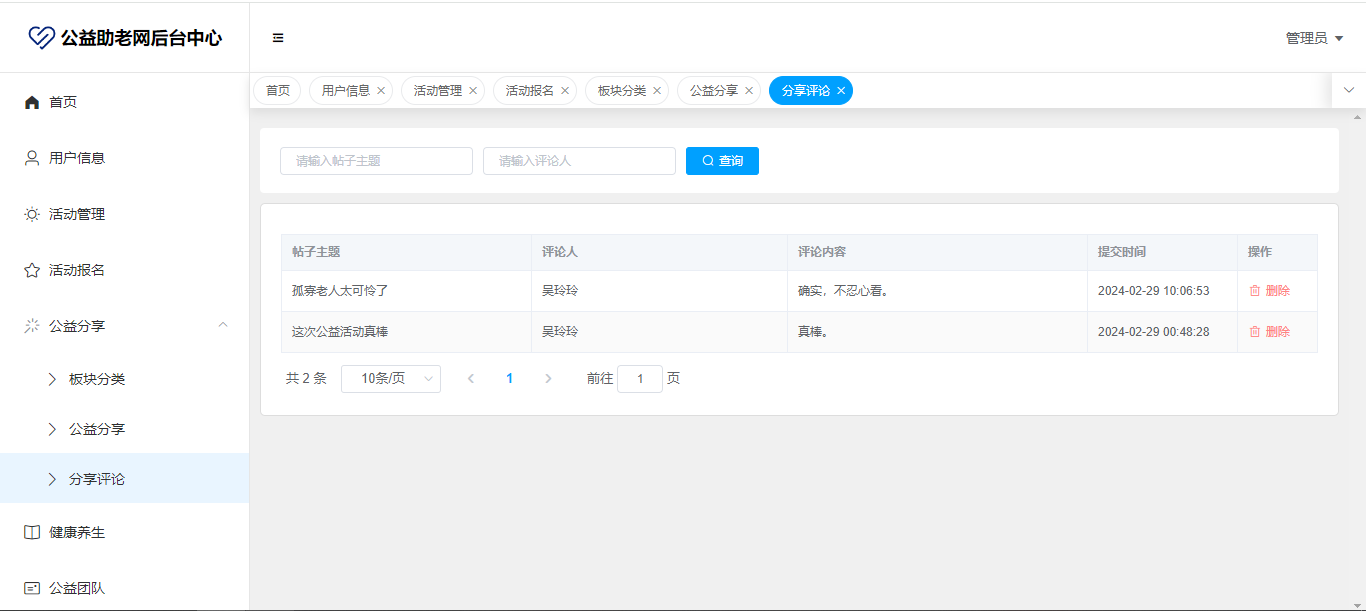Open the 管理员 account dropdown

[x=1313, y=38]
